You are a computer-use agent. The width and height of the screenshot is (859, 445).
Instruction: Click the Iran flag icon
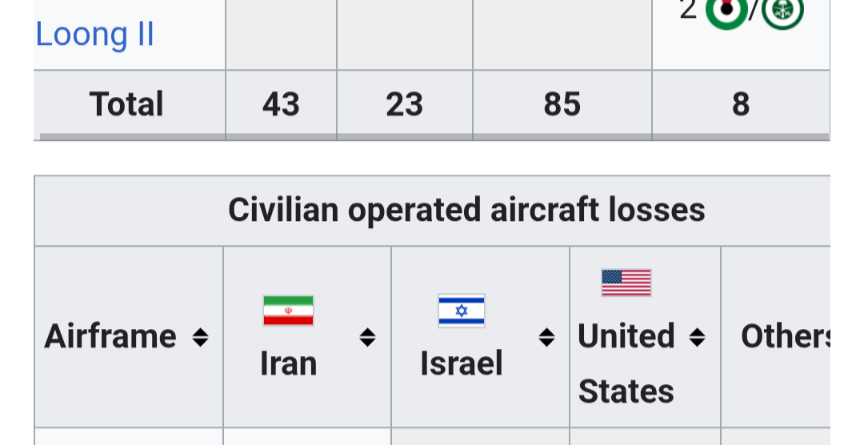point(288,311)
